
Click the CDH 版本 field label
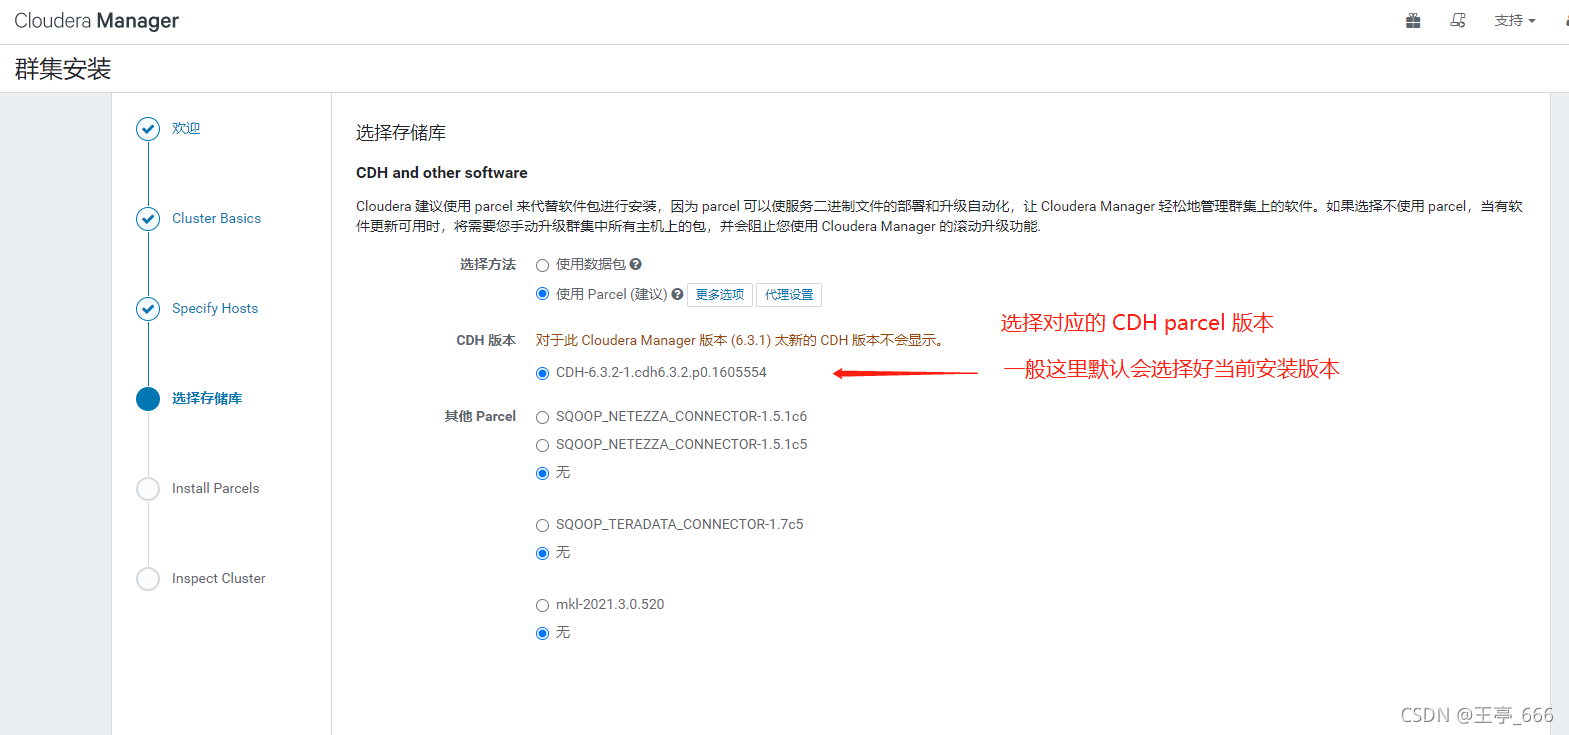pos(486,340)
